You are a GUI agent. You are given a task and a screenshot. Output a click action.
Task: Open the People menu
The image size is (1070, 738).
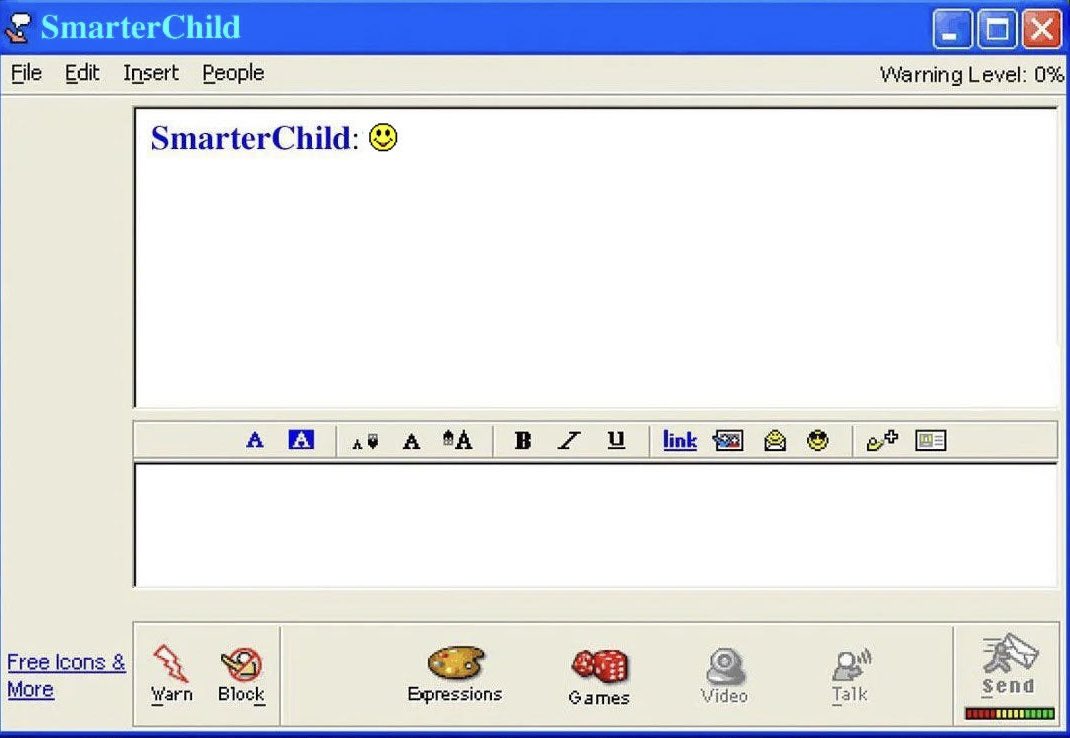(x=233, y=74)
